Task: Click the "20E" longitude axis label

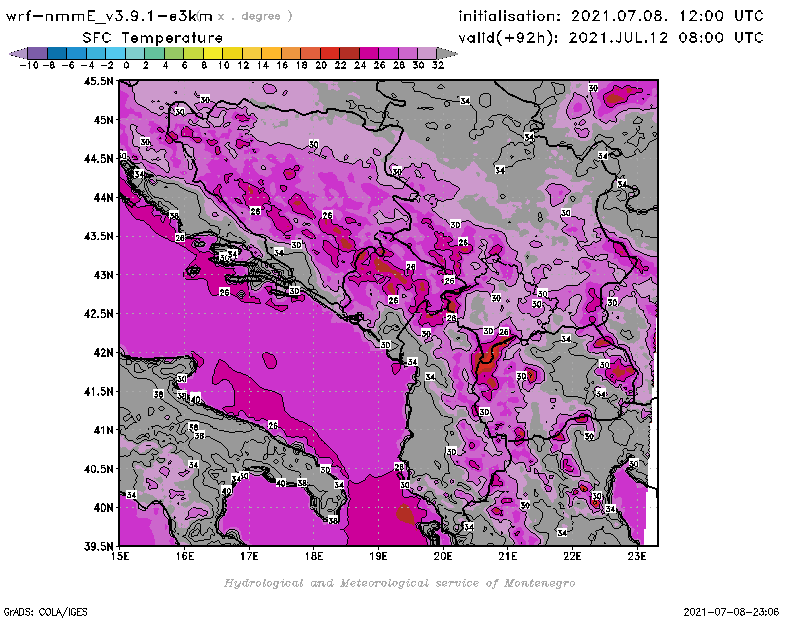Action: (x=443, y=556)
